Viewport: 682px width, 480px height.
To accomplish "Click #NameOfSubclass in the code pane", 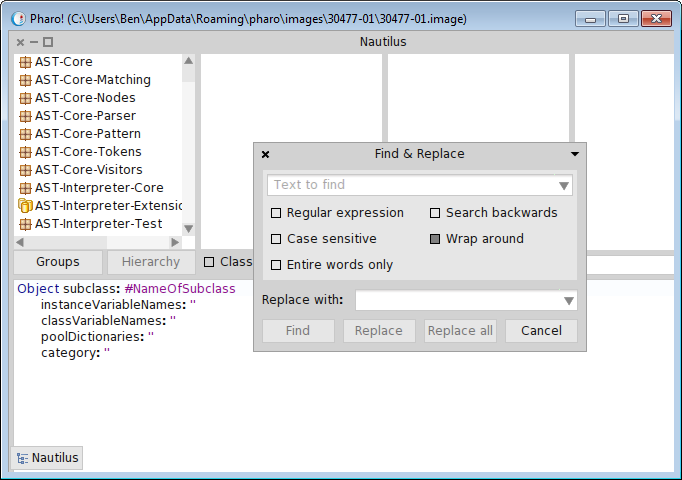I will tap(180, 289).
